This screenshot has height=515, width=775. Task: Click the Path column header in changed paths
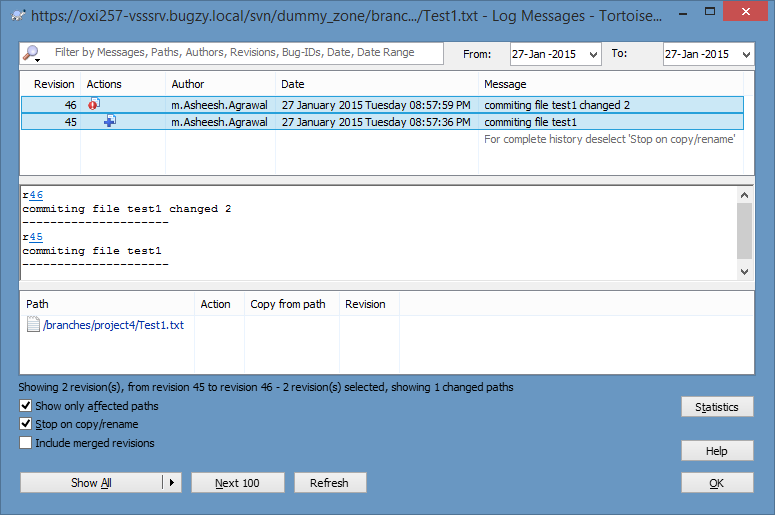click(x=107, y=304)
